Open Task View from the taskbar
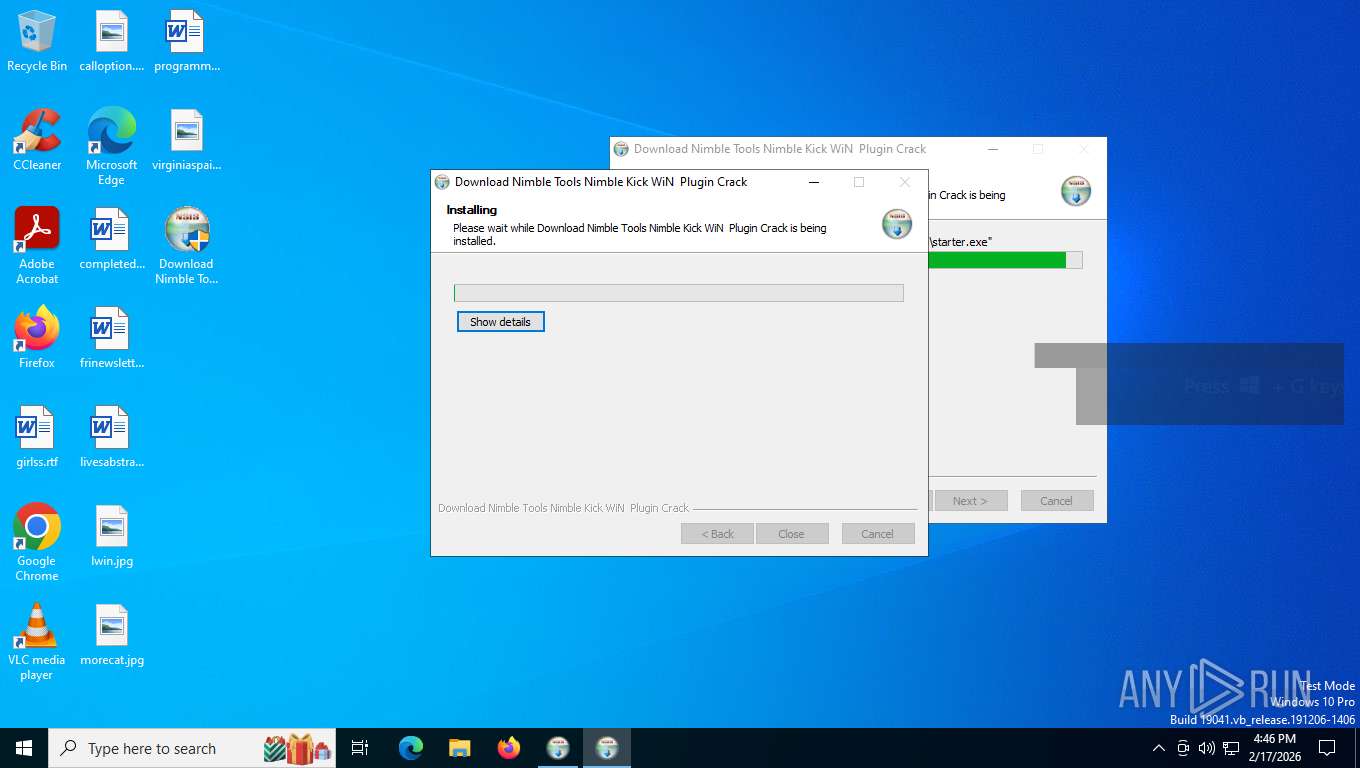 [x=361, y=748]
